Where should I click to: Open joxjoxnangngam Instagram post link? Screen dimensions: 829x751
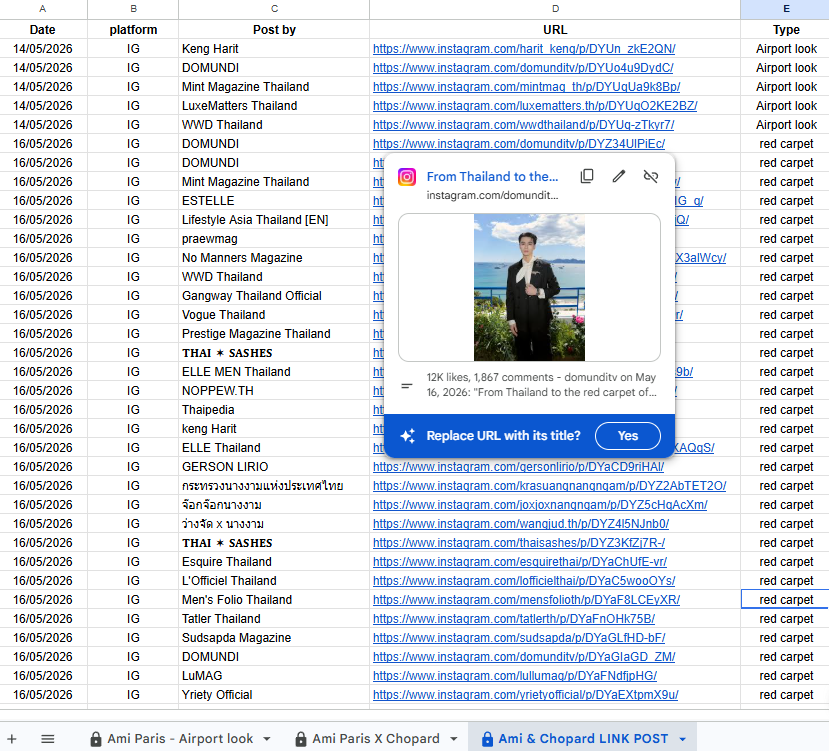pos(540,505)
